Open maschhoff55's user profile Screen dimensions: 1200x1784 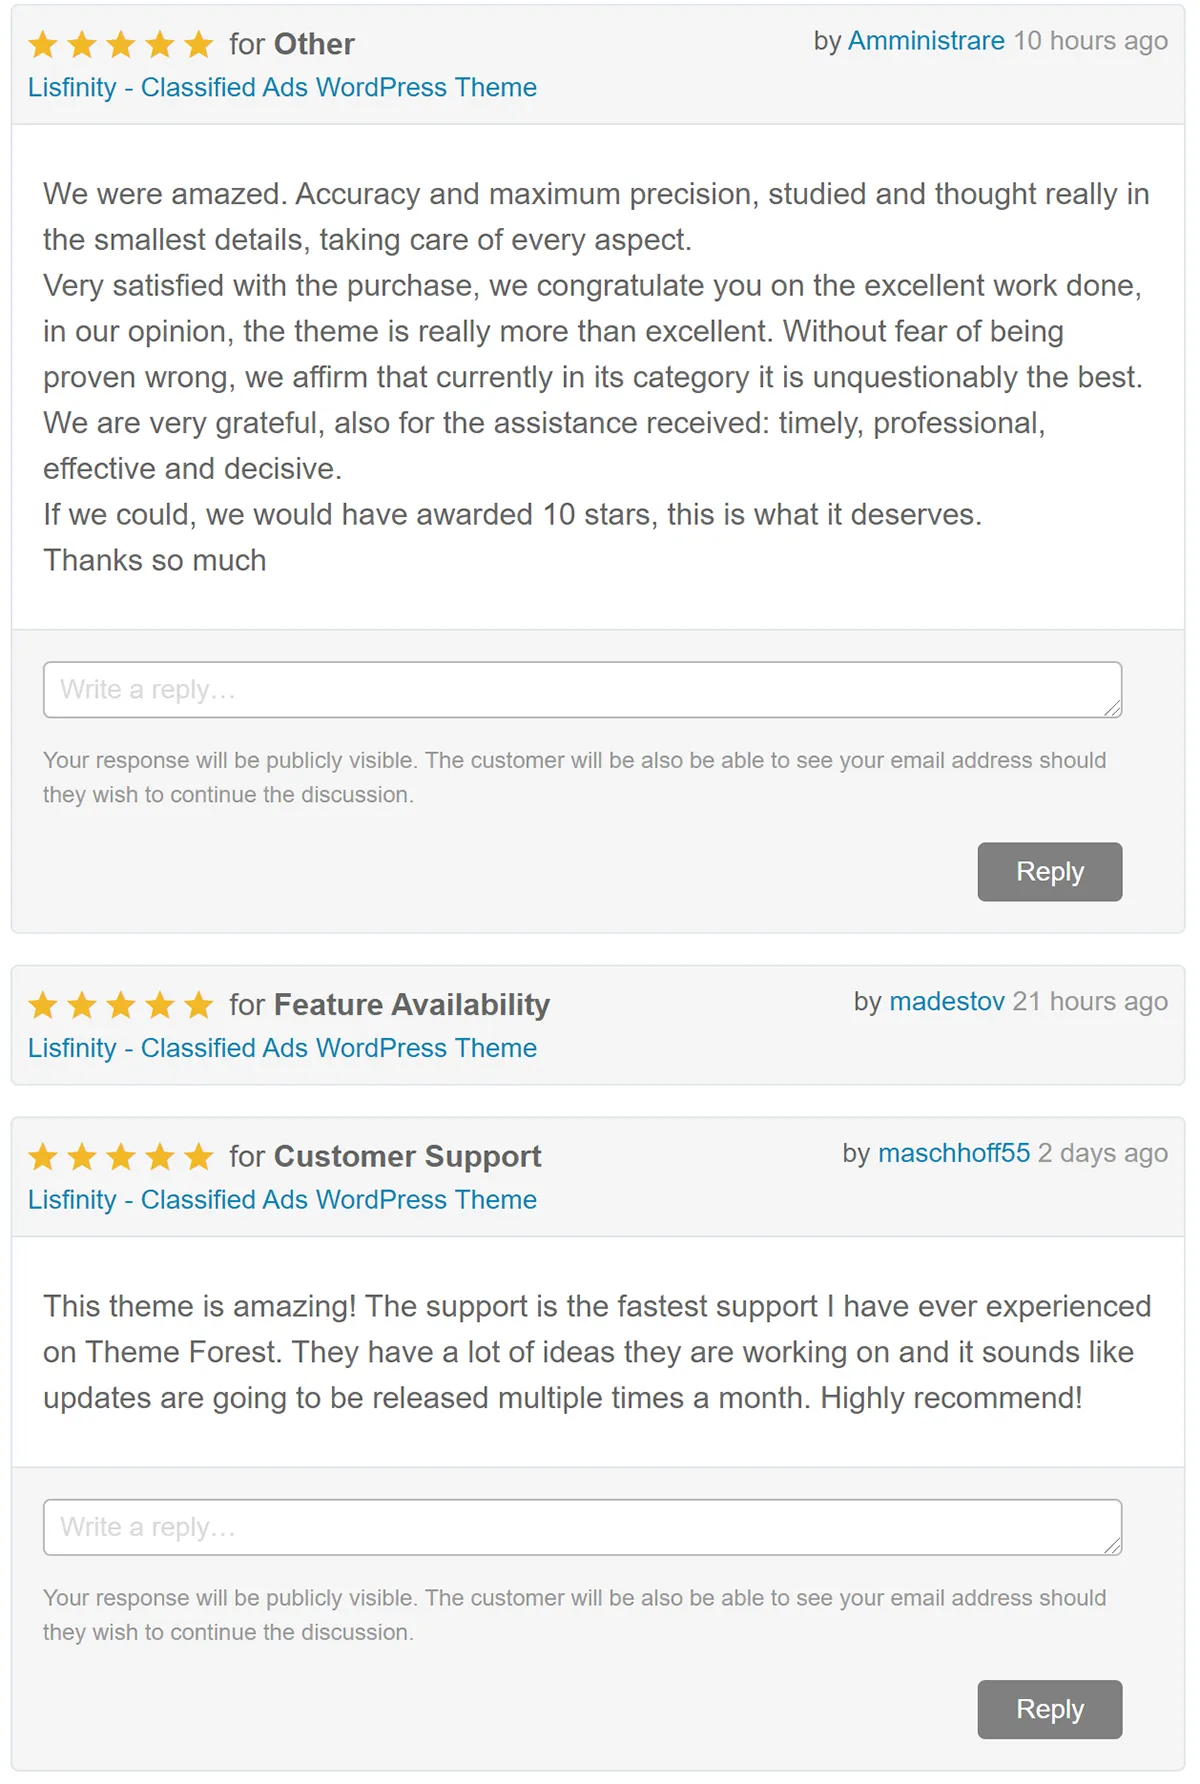click(x=954, y=1153)
